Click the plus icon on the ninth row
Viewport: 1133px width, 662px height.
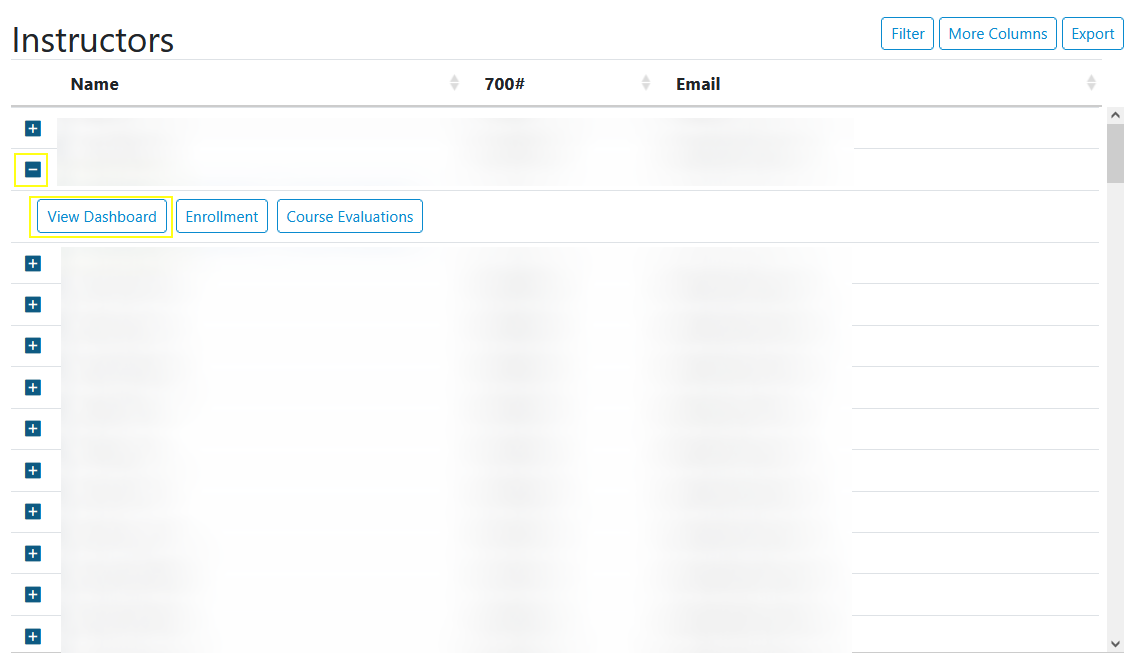click(33, 512)
